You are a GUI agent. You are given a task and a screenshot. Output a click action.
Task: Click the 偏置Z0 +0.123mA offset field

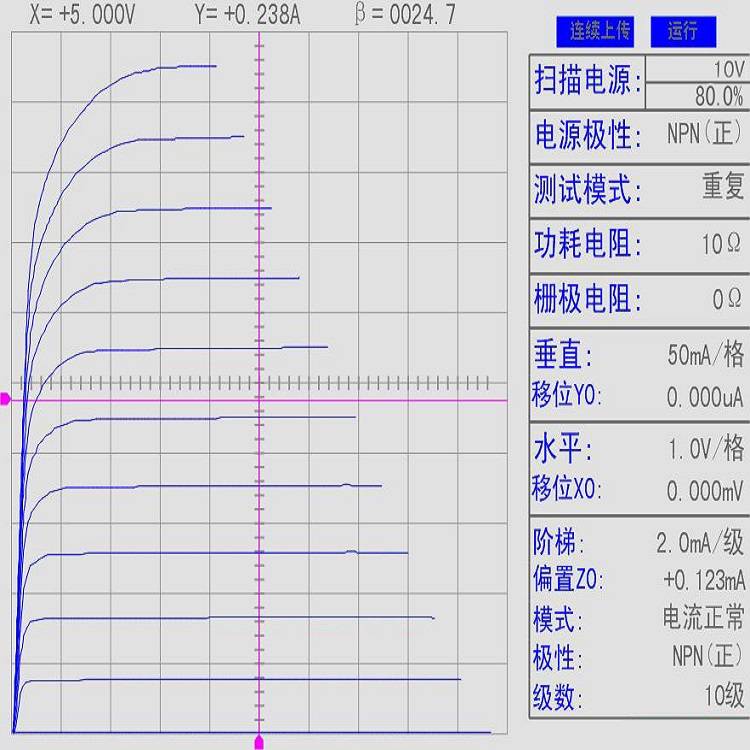click(x=703, y=580)
